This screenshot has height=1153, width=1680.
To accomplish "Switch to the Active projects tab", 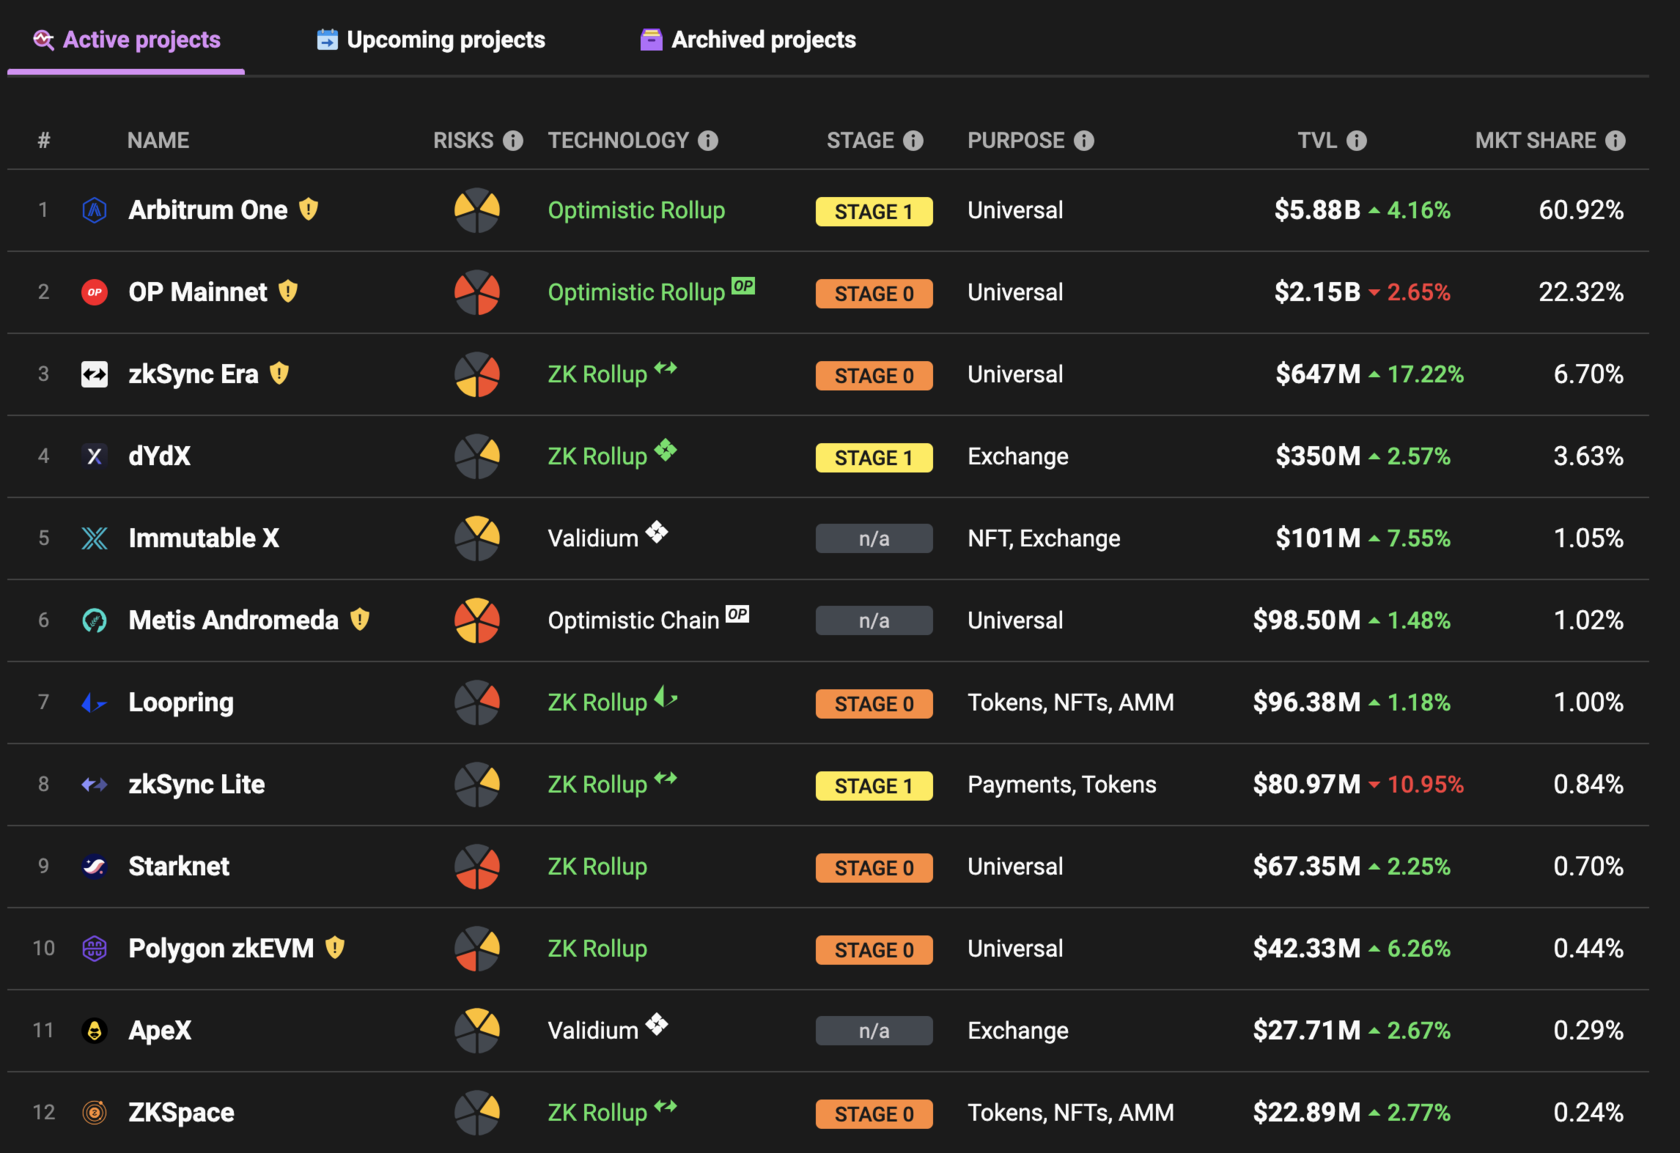I will click(x=126, y=40).
